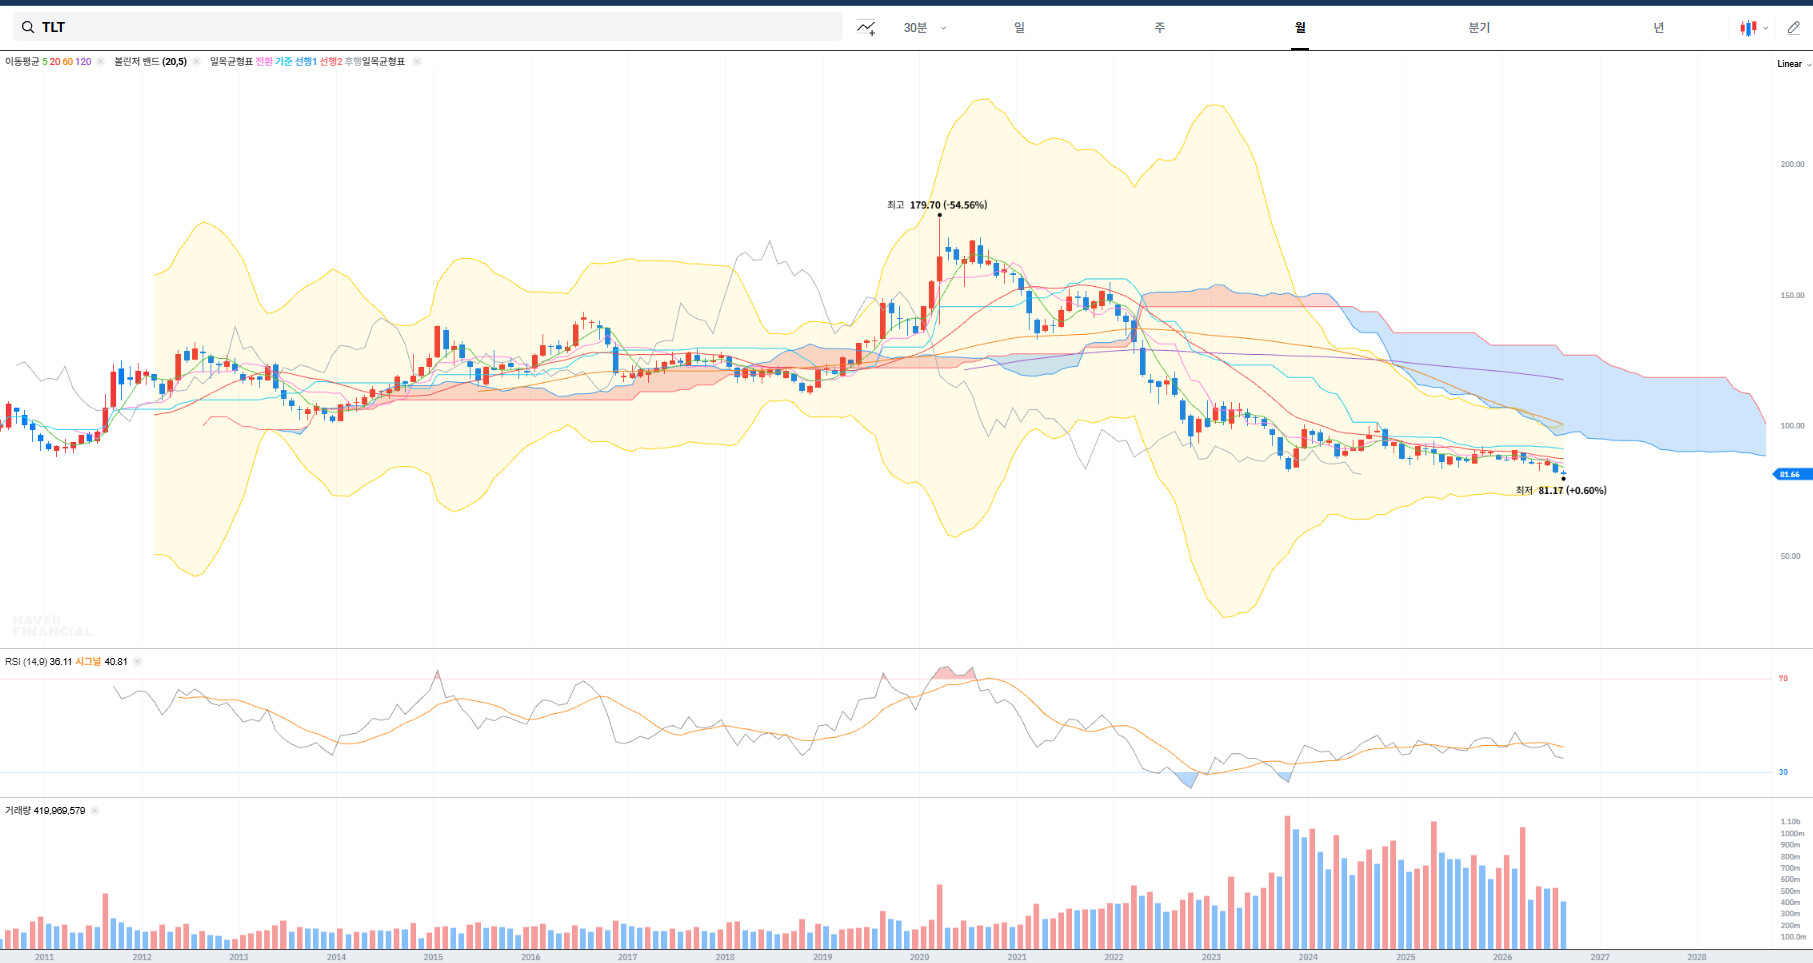Remove the 이동평균 moving average indicator

pyautogui.click(x=100, y=62)
